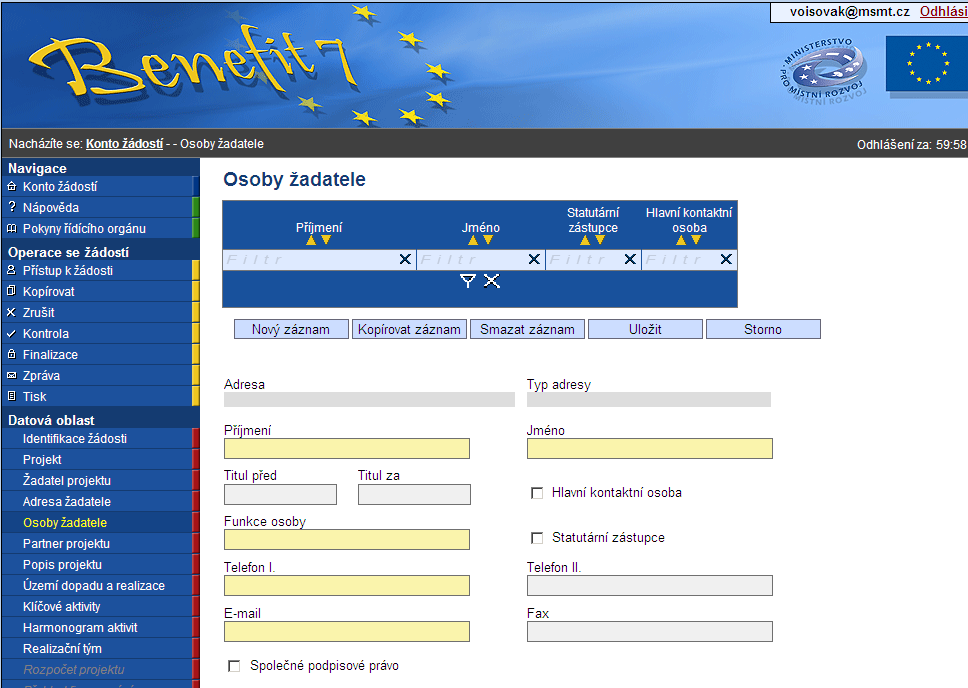The width and height of the screenshot is (968, 688).
Task: Click the E-mail input field
Action: 347,631
